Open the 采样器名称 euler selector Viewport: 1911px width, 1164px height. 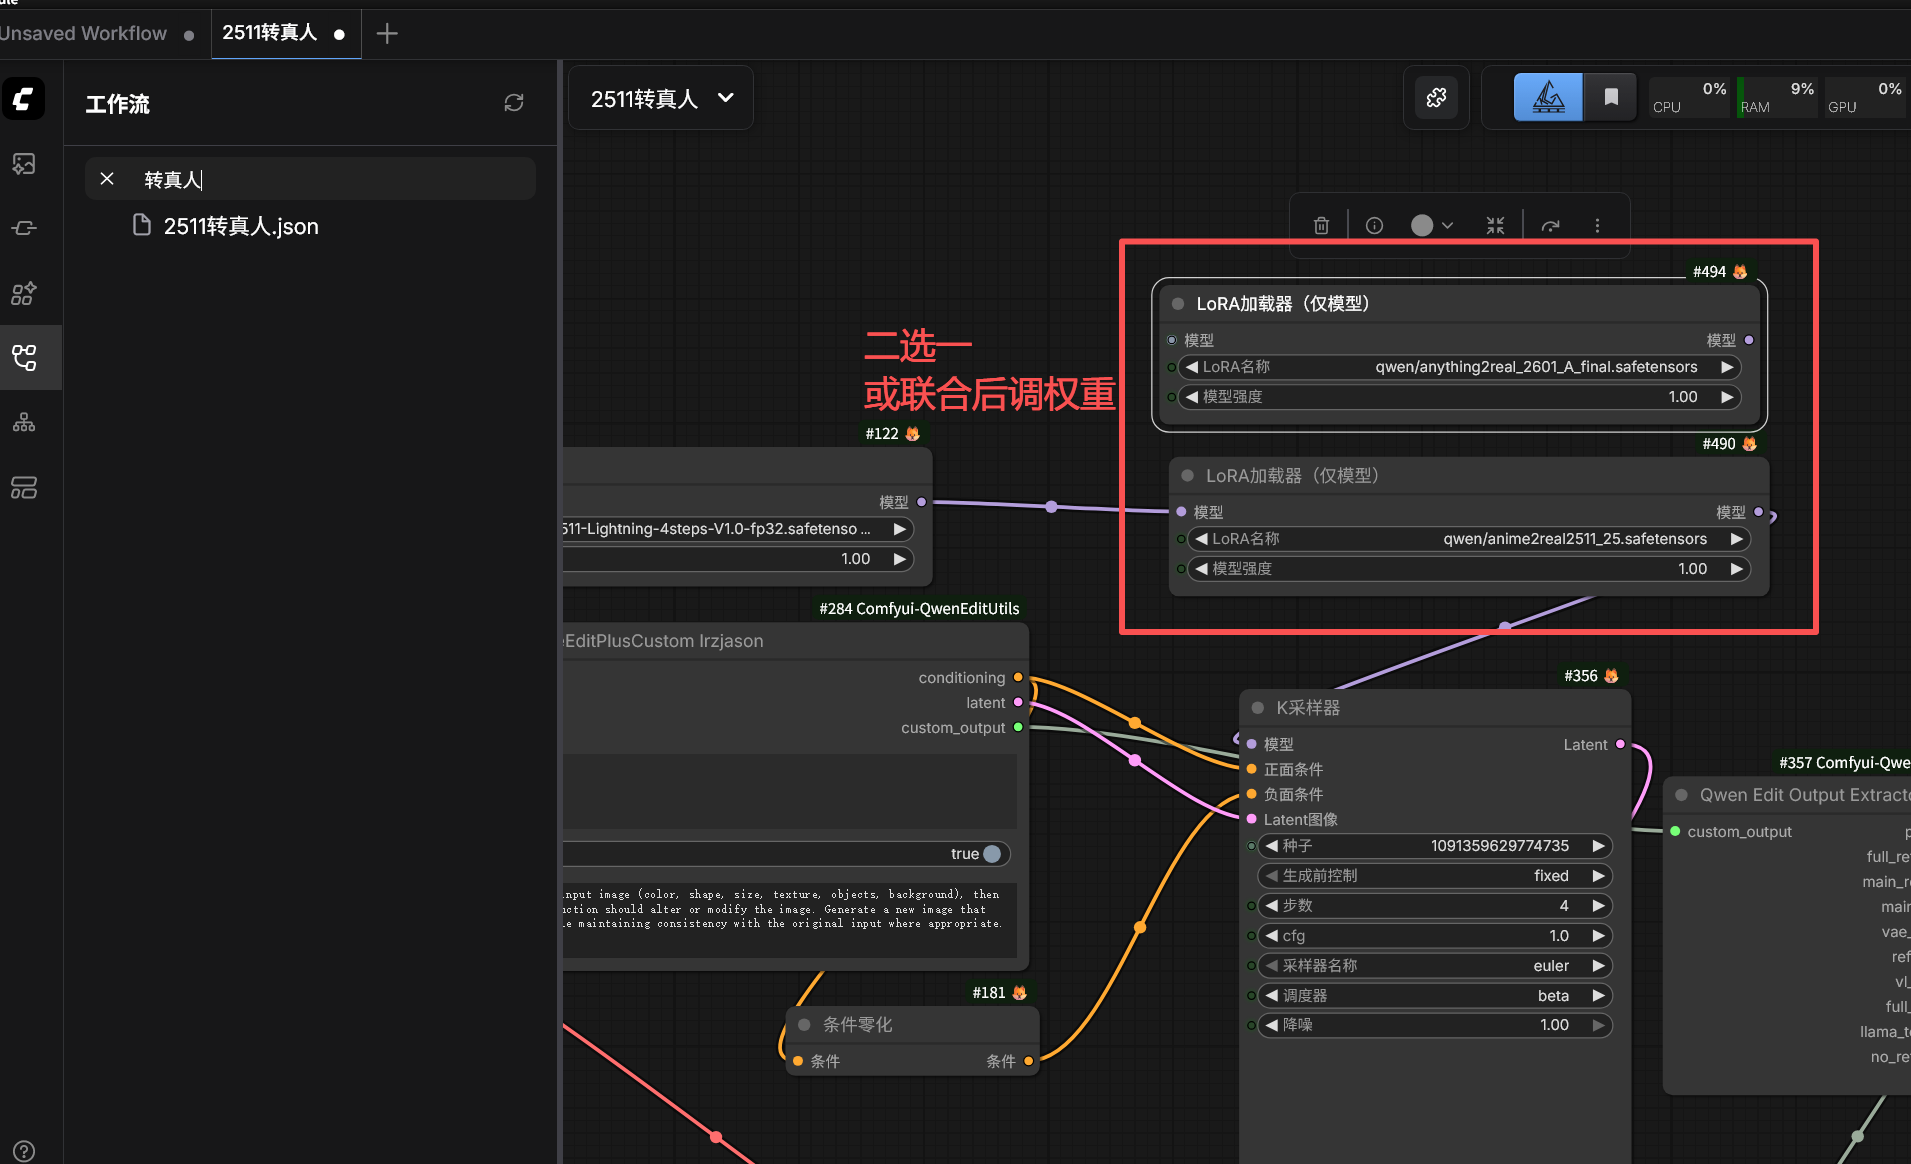click(1435, 966)
